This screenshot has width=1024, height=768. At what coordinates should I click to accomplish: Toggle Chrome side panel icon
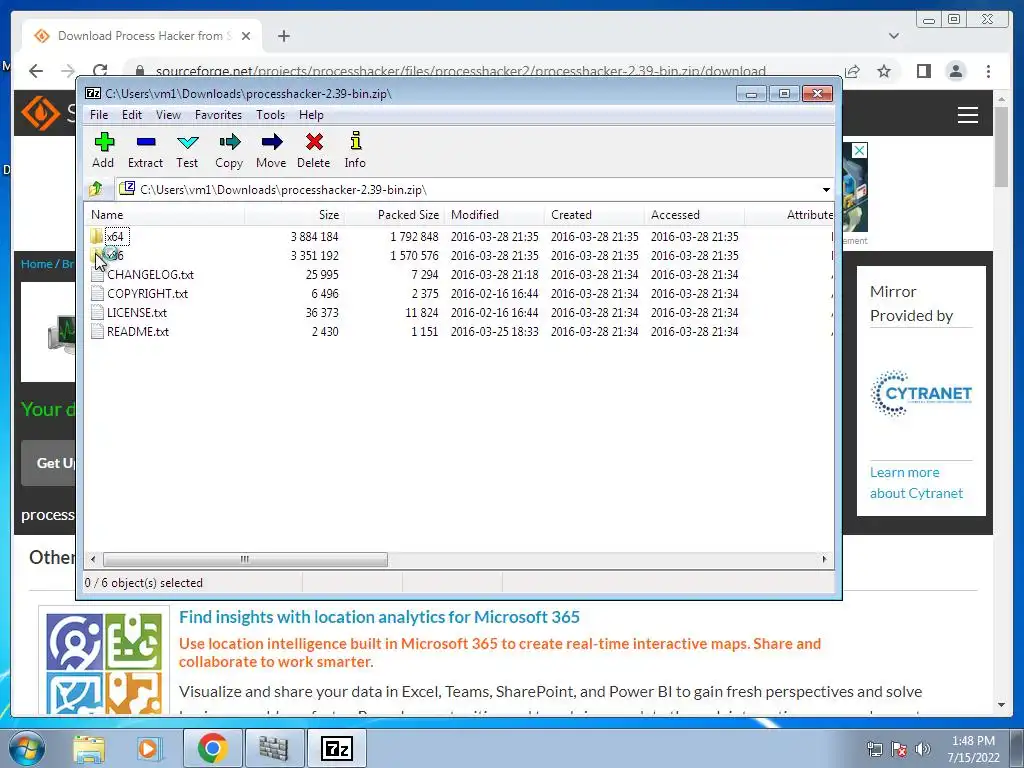[x=923, y=71]
